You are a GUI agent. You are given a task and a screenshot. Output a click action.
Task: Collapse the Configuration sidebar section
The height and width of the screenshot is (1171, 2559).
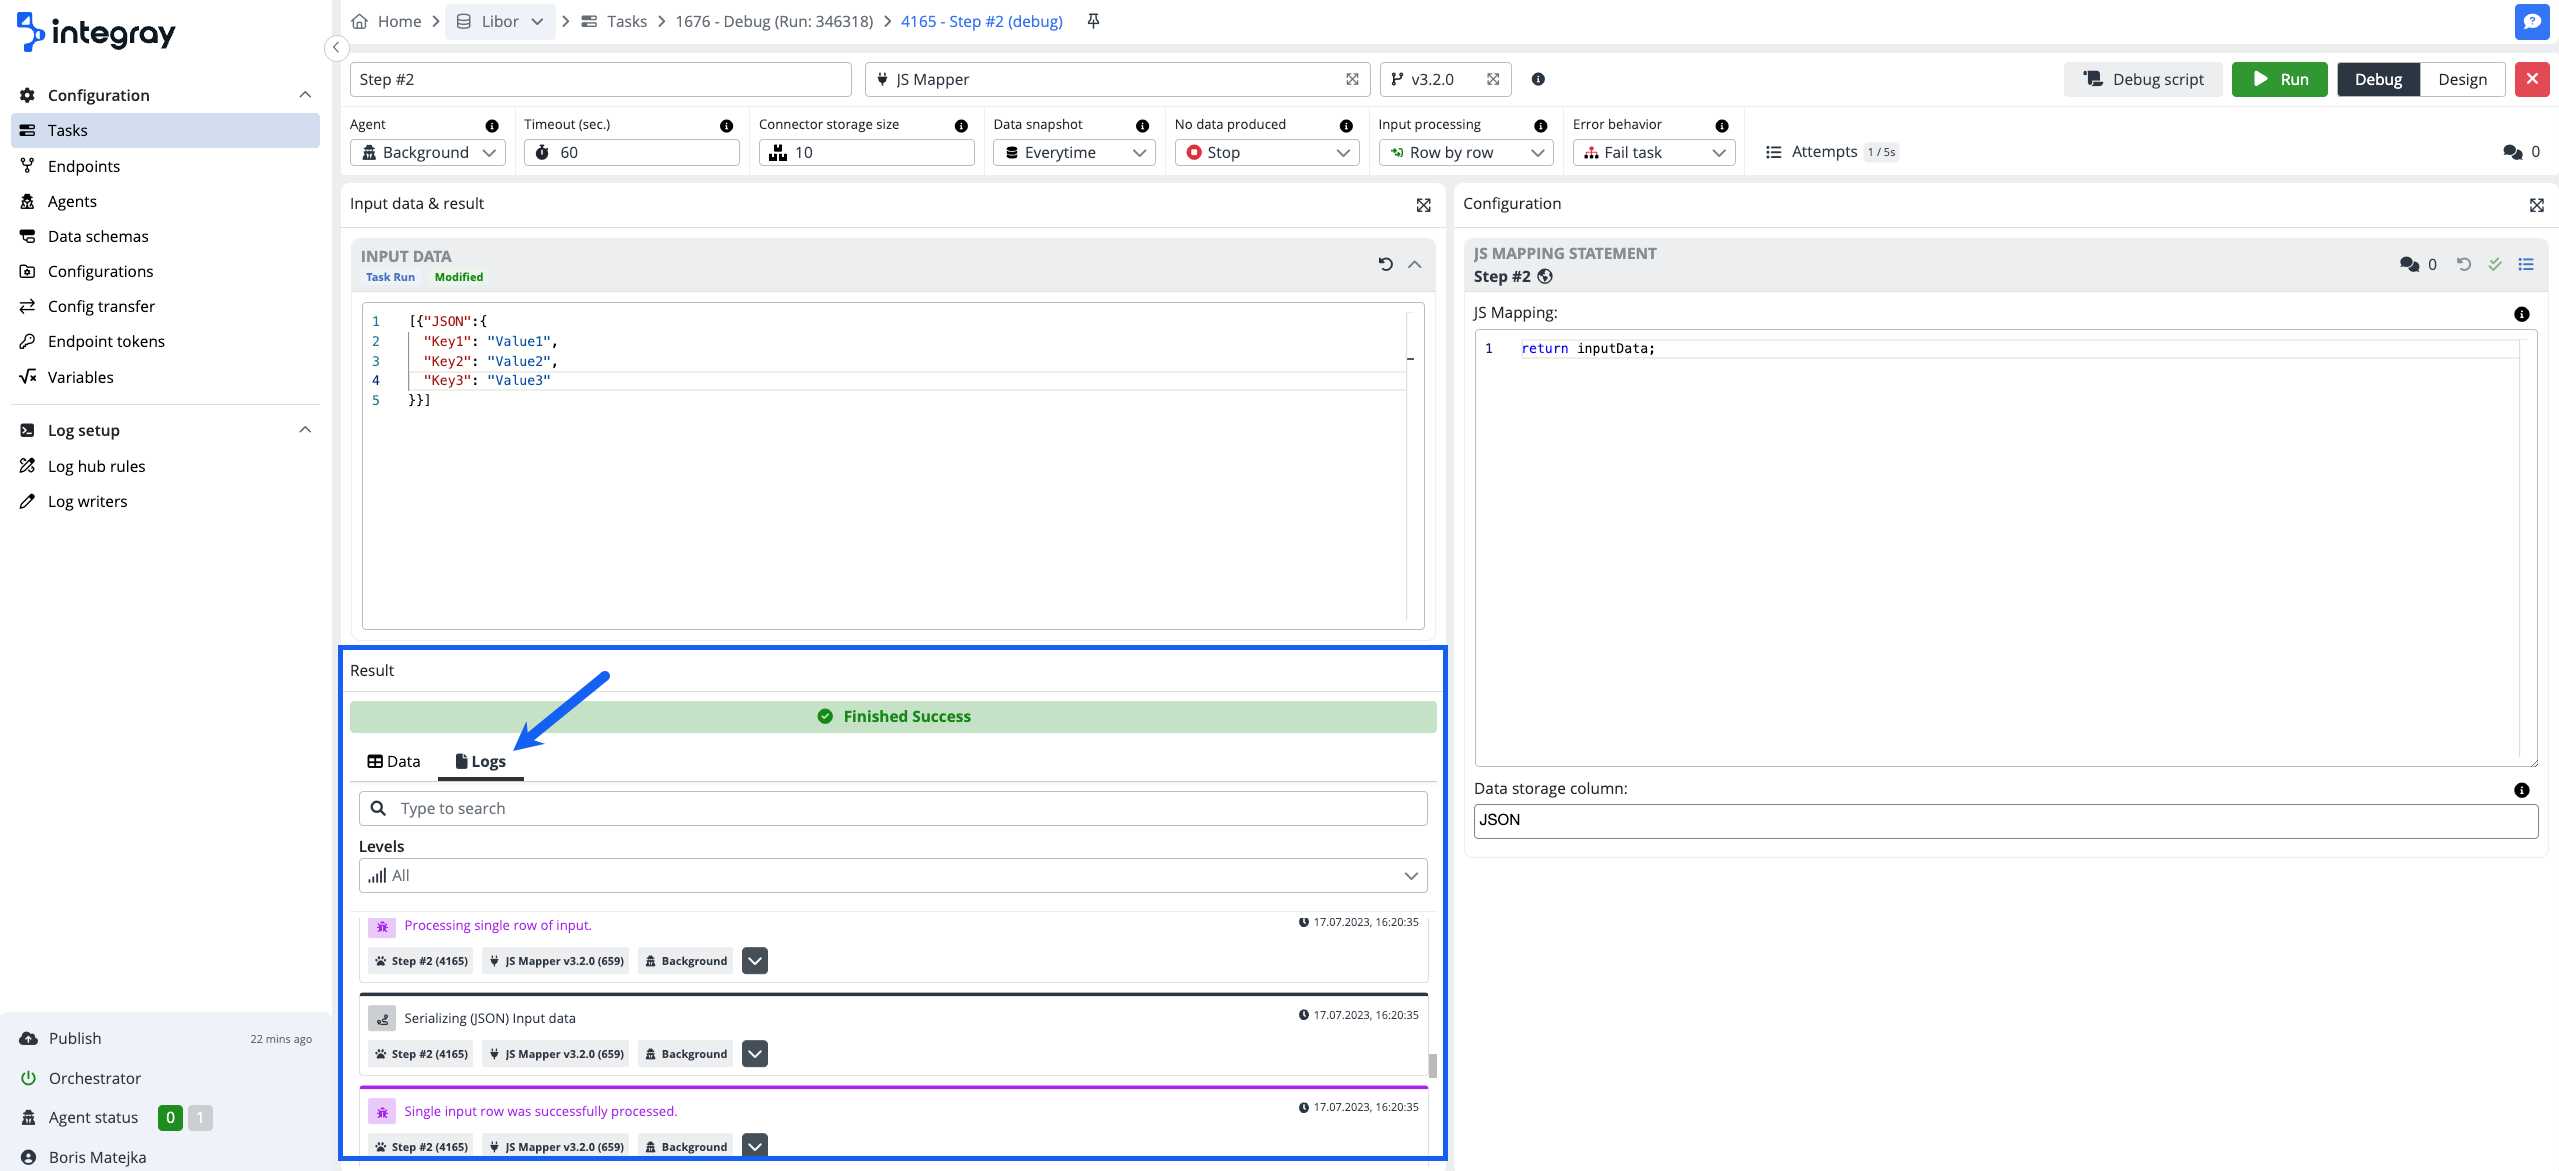point(305,95)
